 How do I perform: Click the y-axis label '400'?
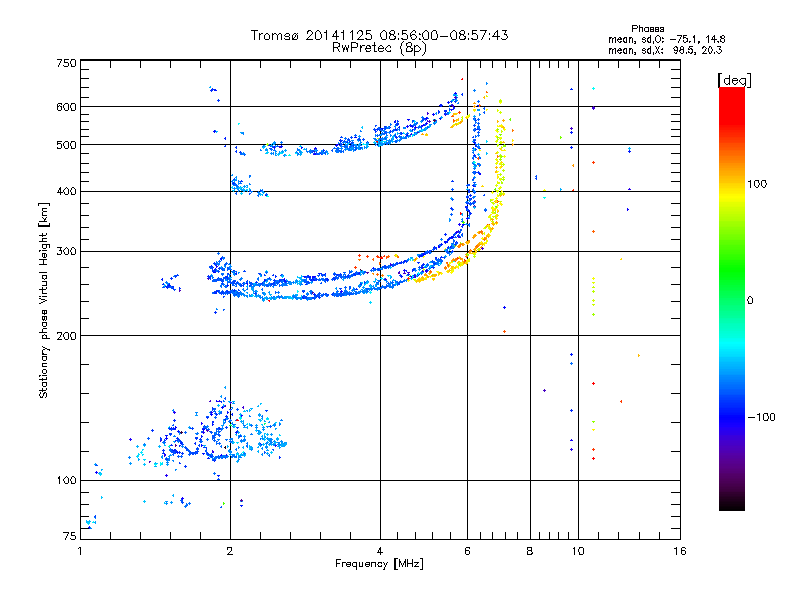66,191
